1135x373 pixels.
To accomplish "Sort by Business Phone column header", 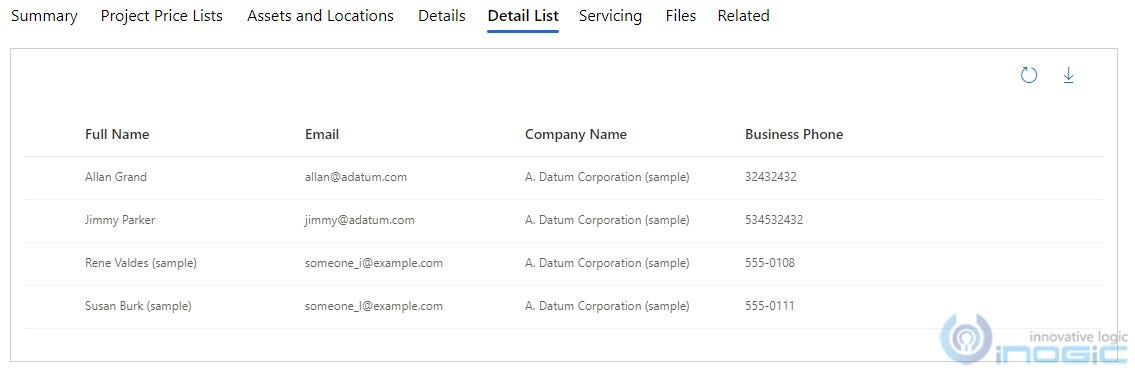I will point(794,134).
